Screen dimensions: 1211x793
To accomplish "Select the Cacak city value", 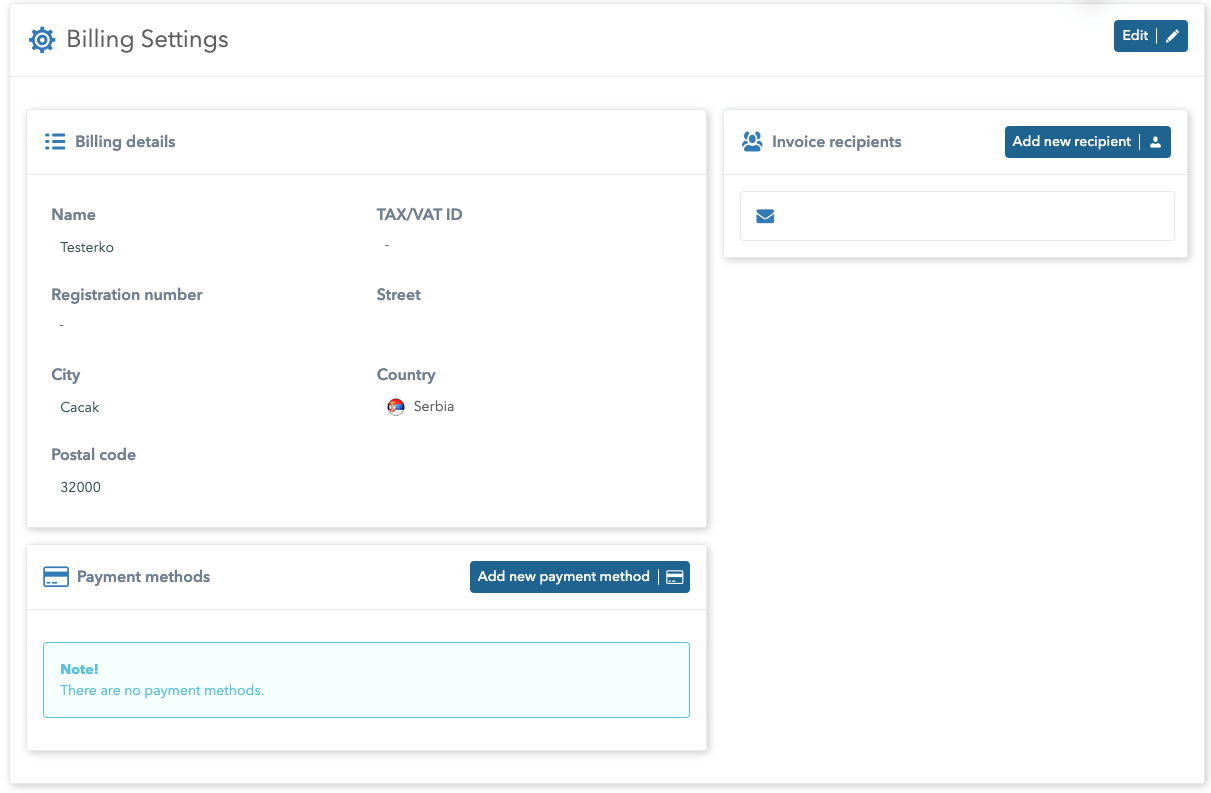I will pyautogui.click(x=80, y=407).
